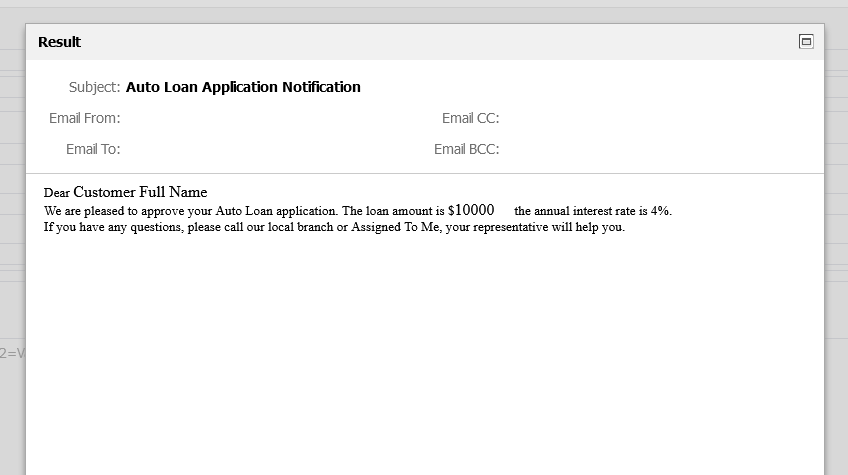848x475 pixels.
Task: Click the word Dear in greeting
Action: 57,193
